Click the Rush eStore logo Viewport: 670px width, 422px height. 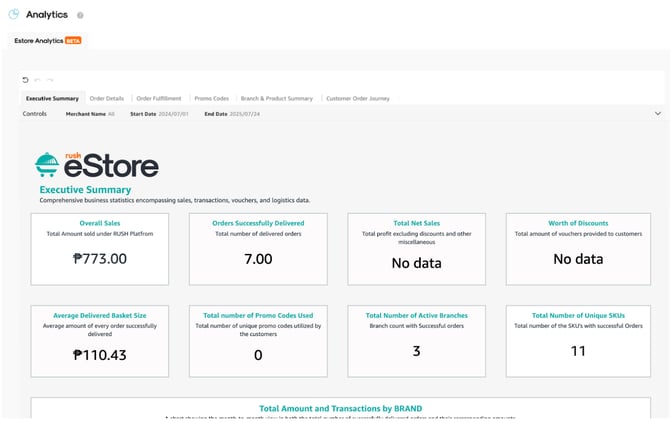coord(97,164)
